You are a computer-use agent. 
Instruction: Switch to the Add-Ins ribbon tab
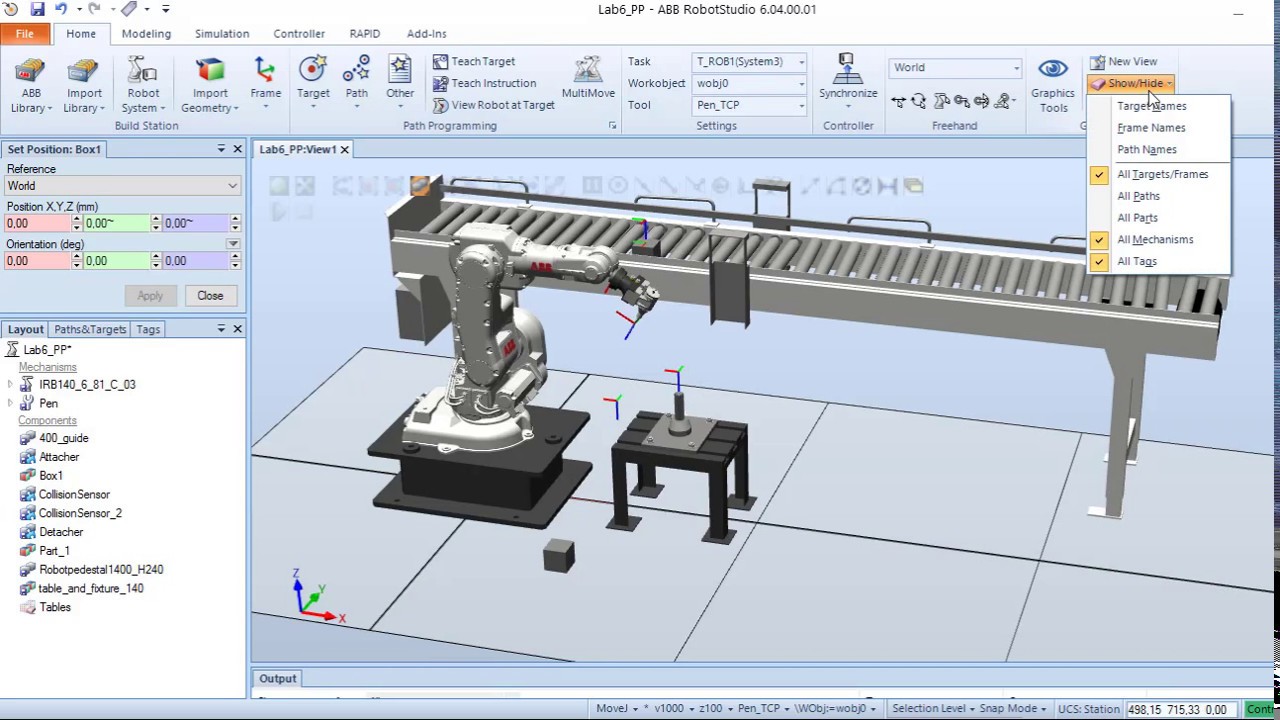[427, 33]
